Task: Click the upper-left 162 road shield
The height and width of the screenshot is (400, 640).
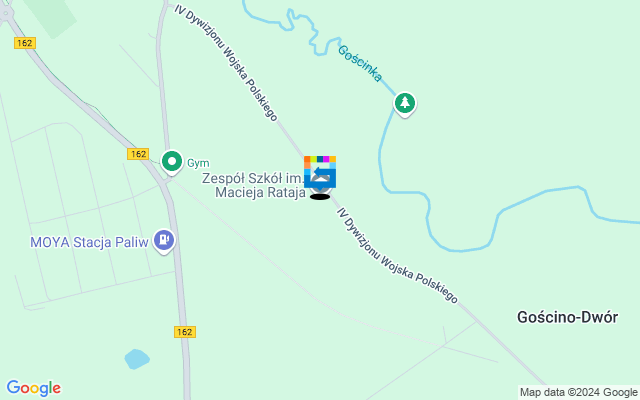Action: tap(25, 43)
